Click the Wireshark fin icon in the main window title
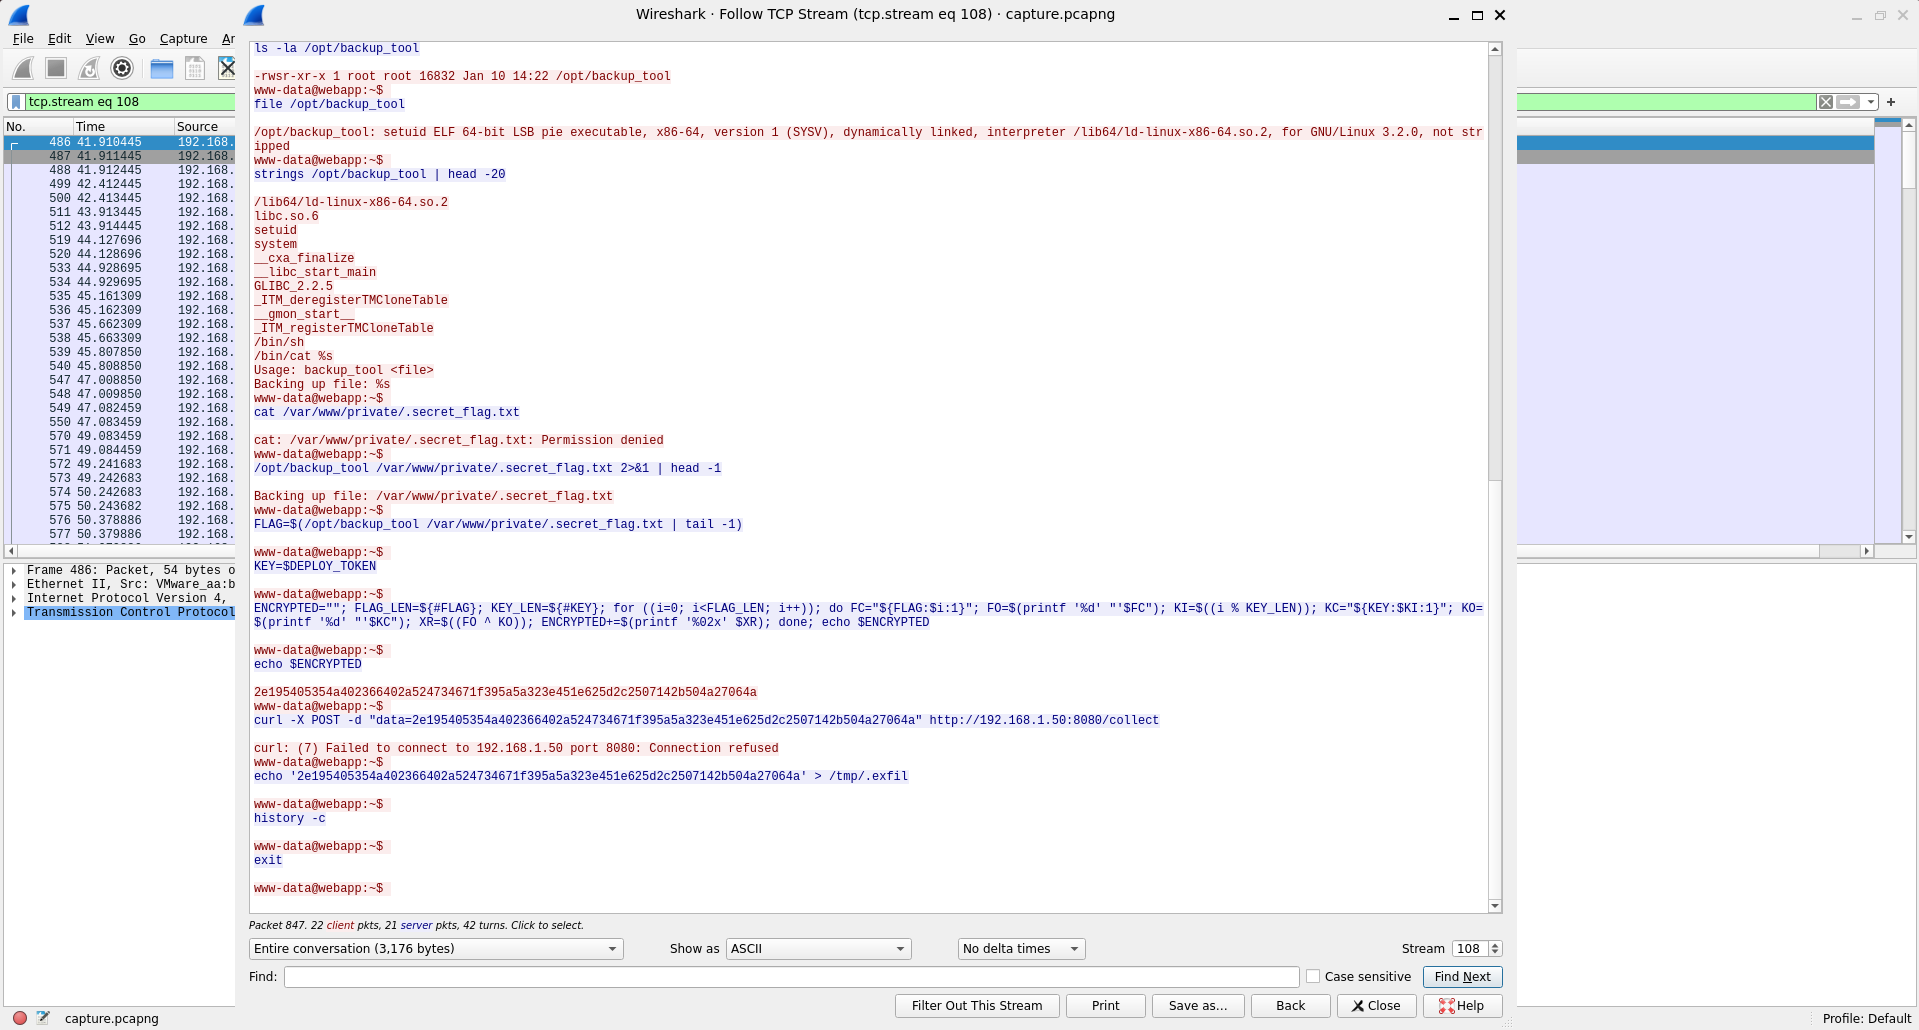The height and width of the screenshot is (1030, 1919). (x=19, y=15)
